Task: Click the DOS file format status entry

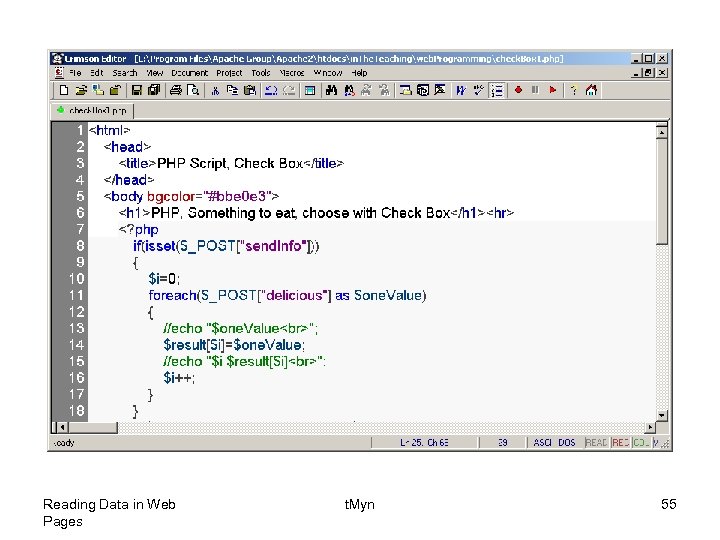Action: [567, 443]
